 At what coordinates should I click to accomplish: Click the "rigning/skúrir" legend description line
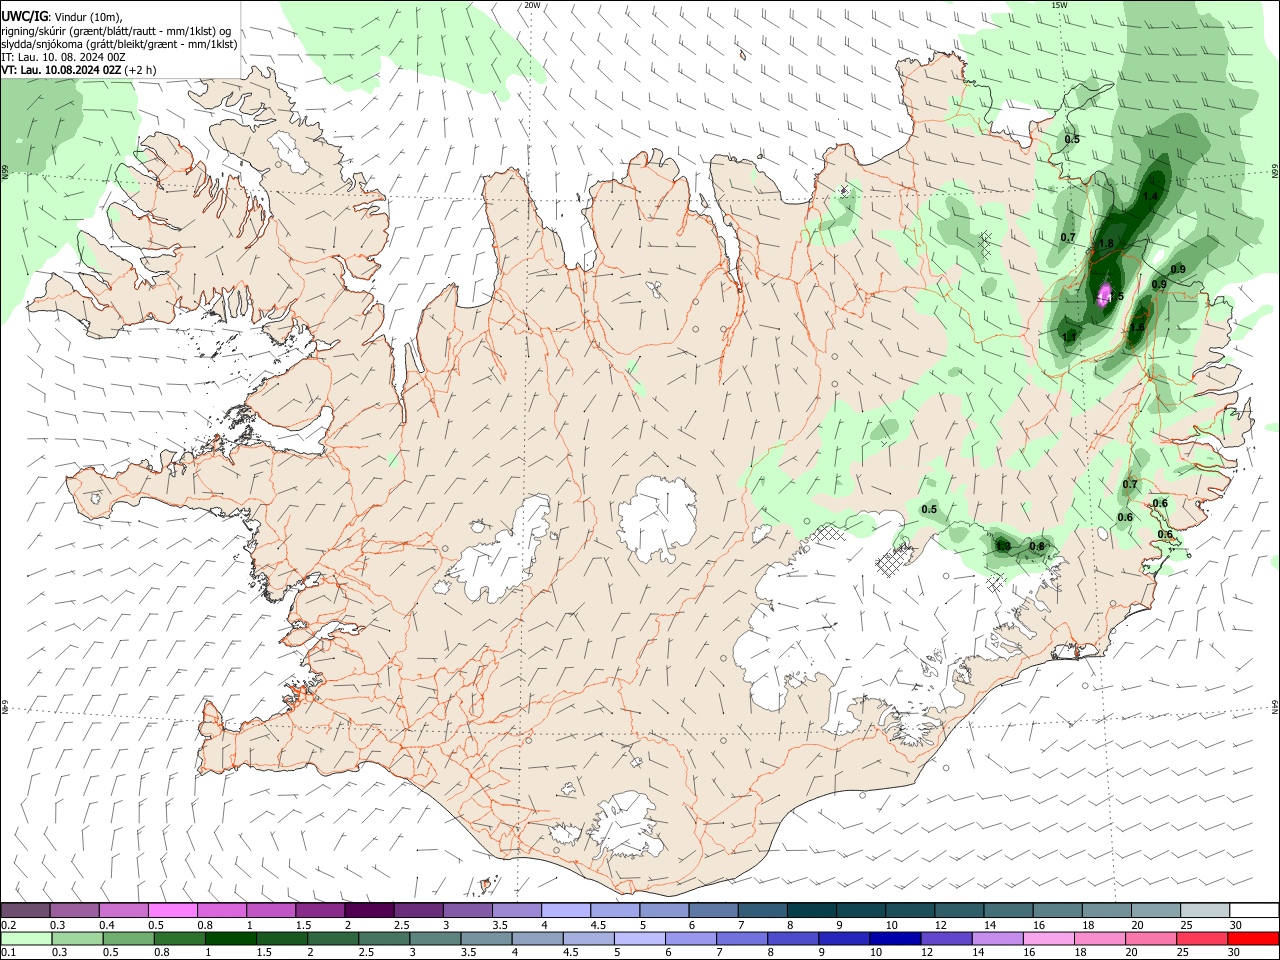click(x=116, y=30)
